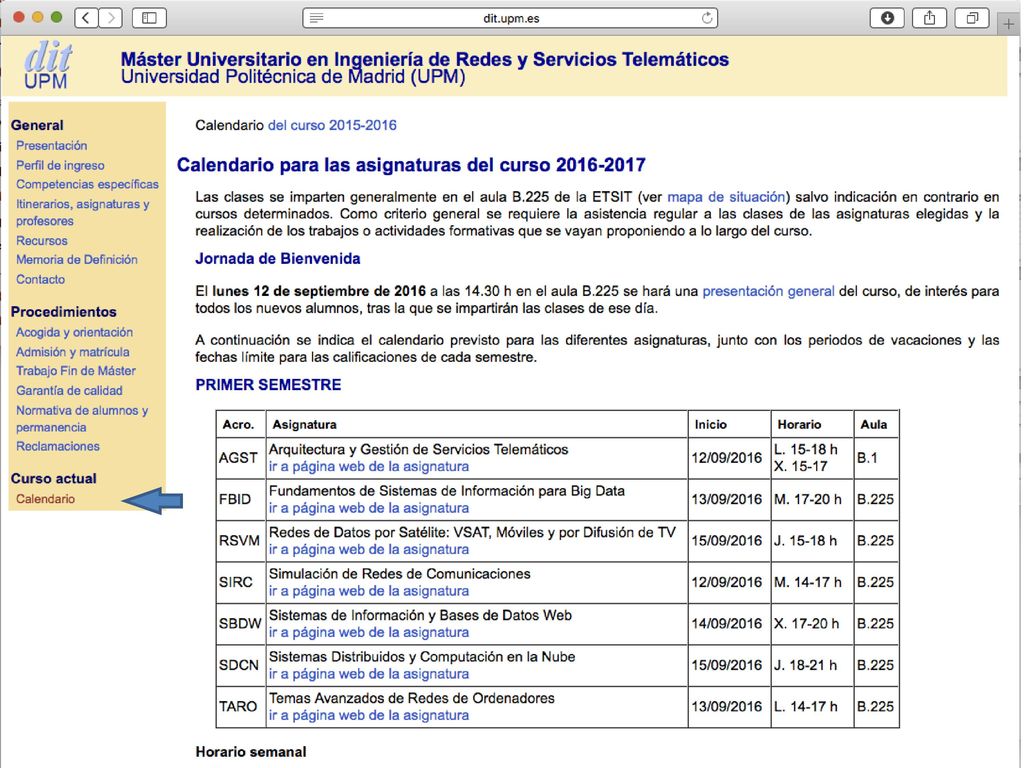Image resolution: width=1024 pixels, height=768 pixels.
Task: Reload the page using refresh icon
Action: (x=707, y=18)
